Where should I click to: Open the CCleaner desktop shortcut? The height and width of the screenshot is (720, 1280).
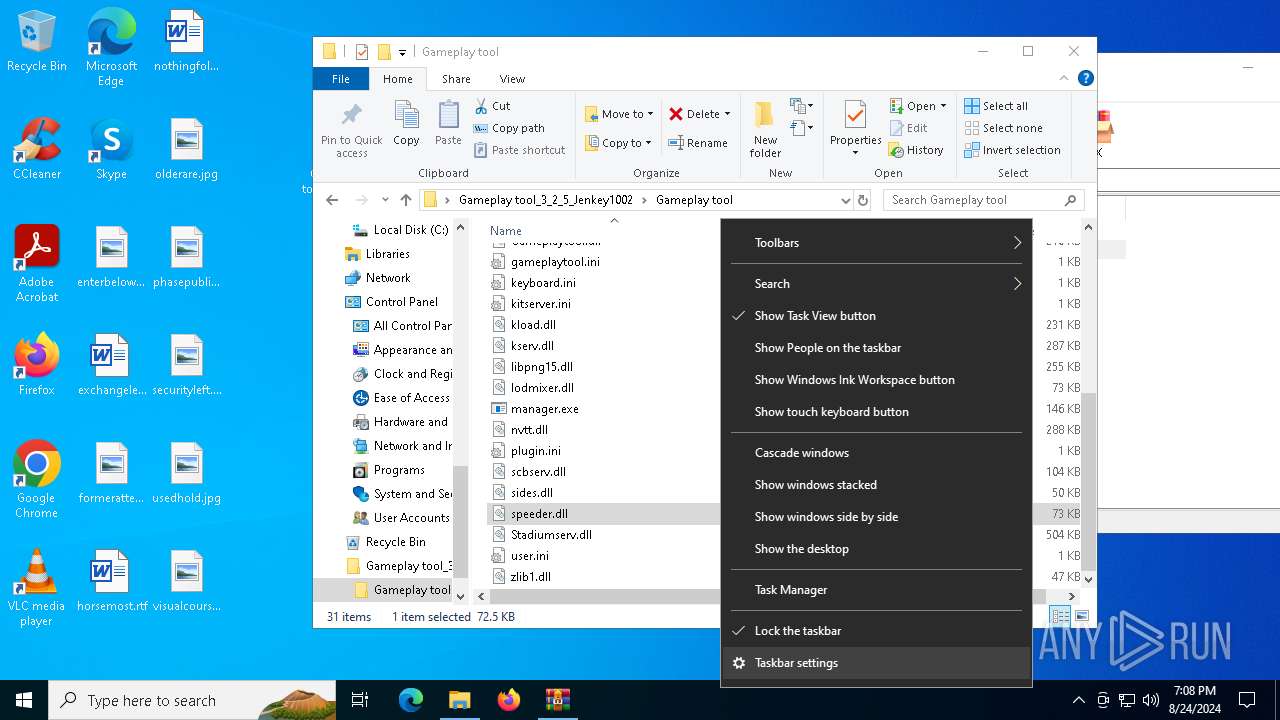click(37, 150)
